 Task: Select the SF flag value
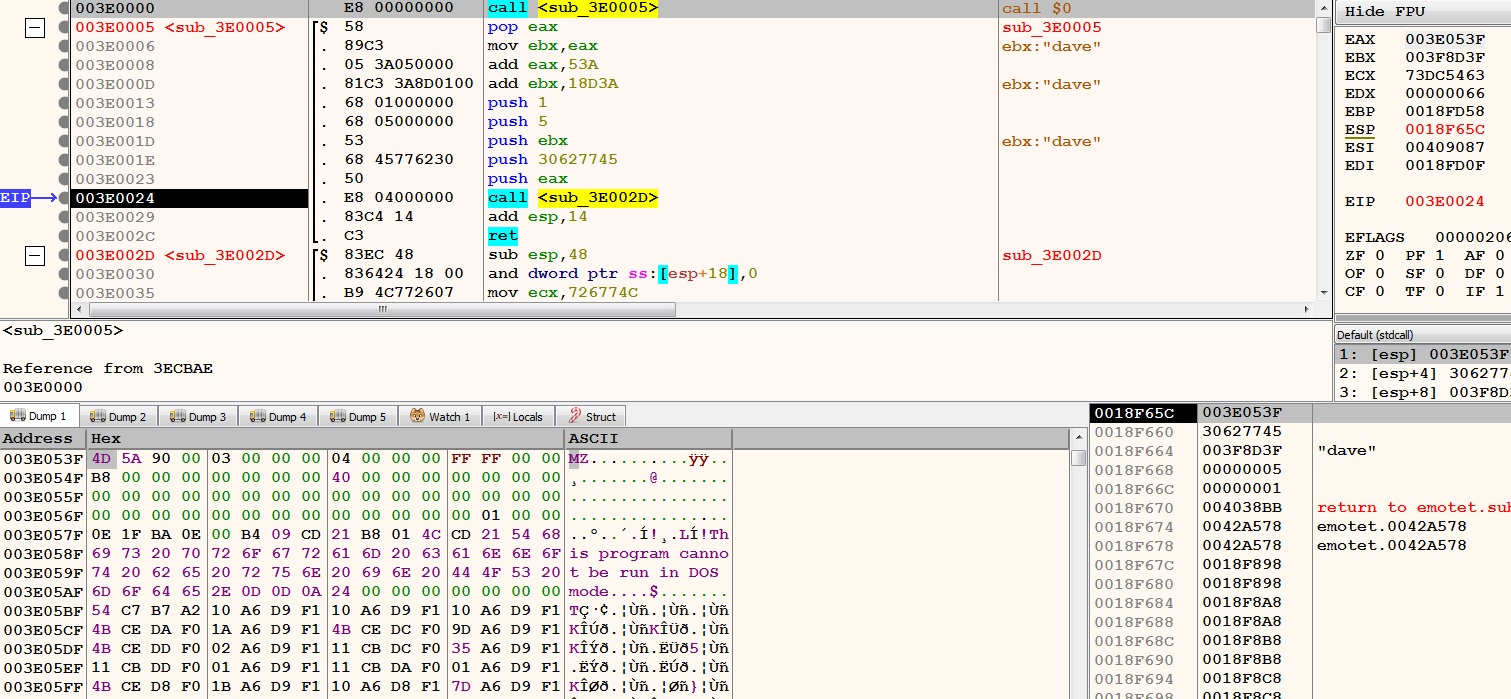(1441, 273)
